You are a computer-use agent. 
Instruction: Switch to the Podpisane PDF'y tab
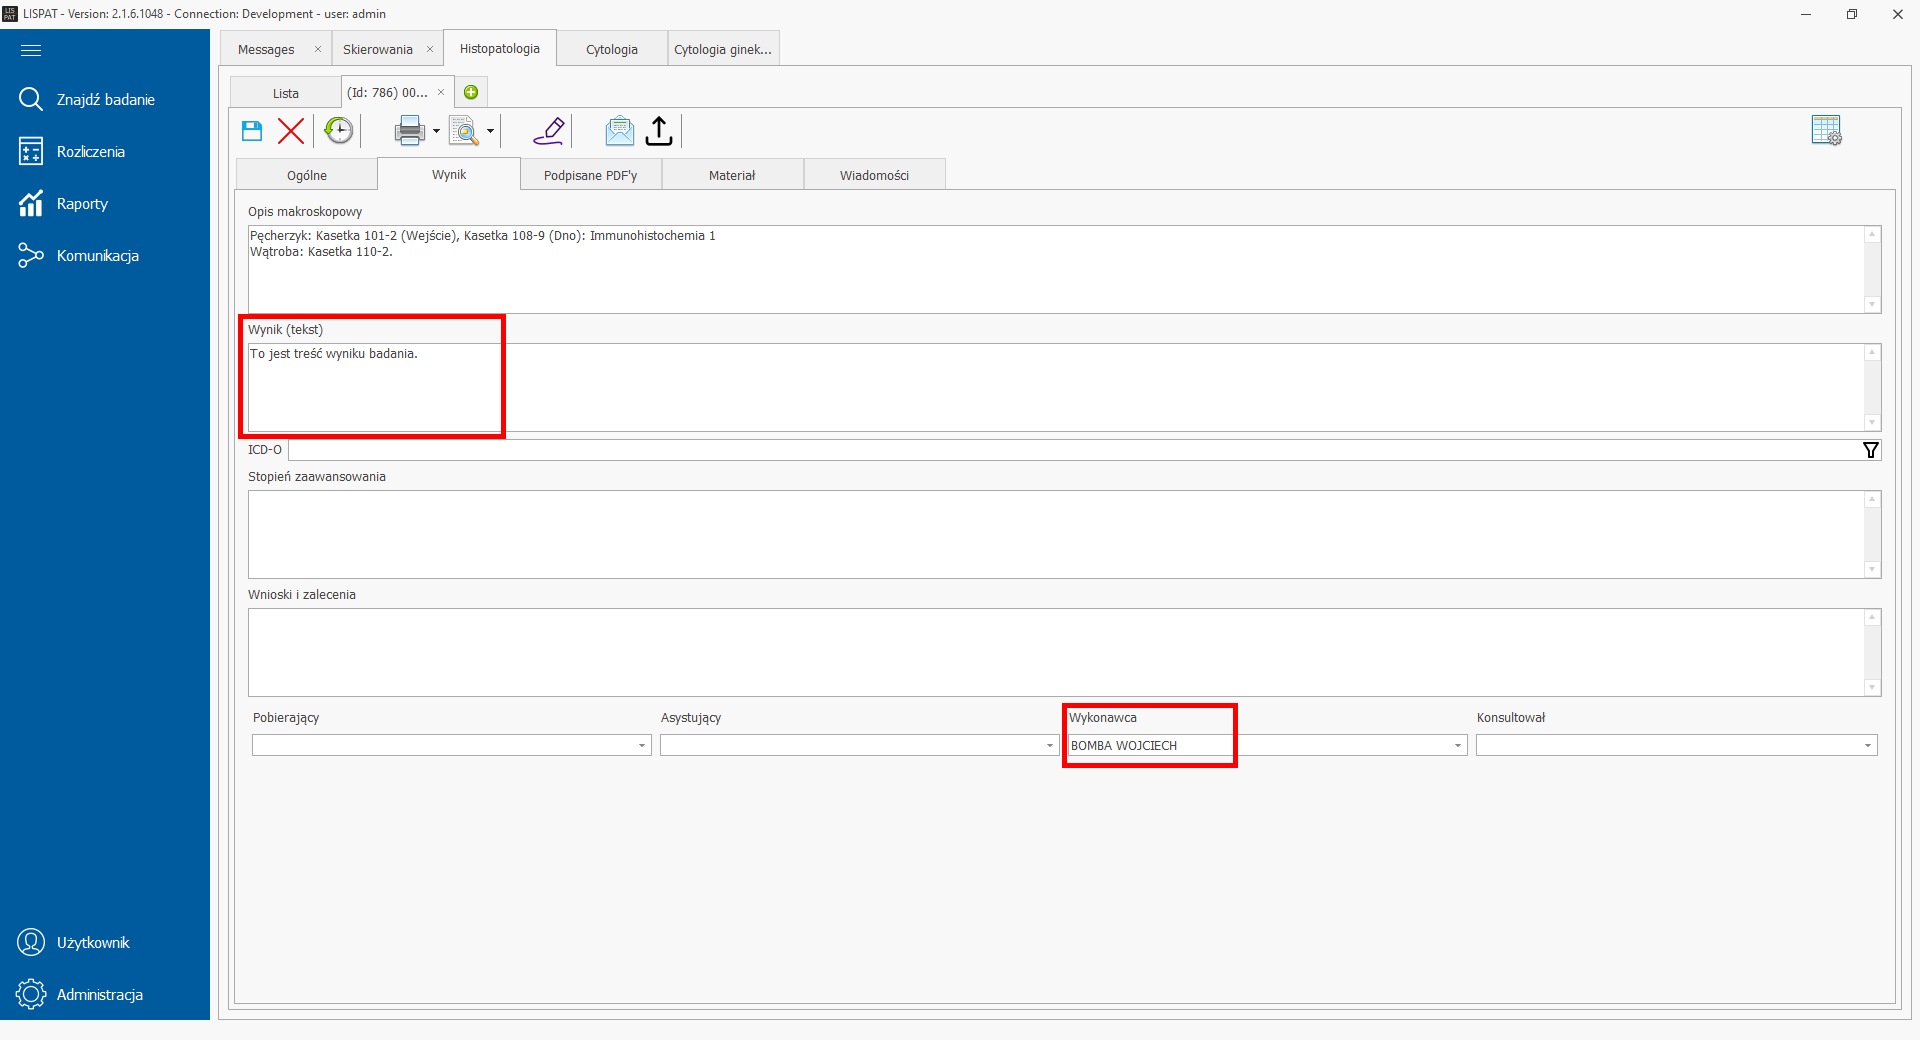[590, 175]
